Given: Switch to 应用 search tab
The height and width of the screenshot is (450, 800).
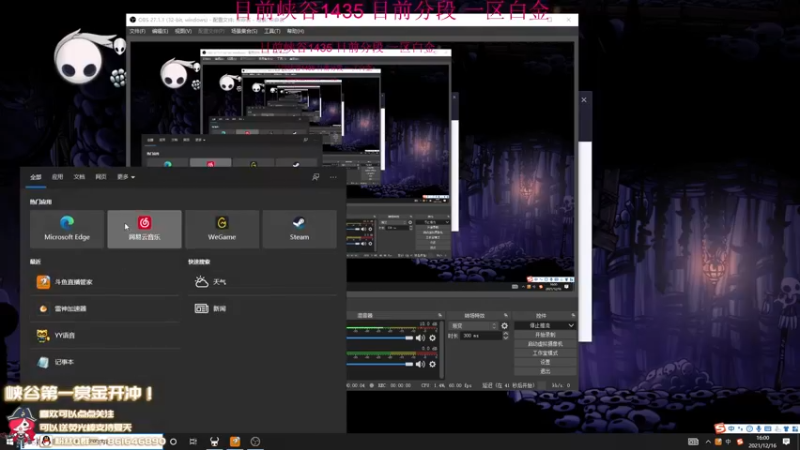Looking at the screenshot, I should click(57, 177).
